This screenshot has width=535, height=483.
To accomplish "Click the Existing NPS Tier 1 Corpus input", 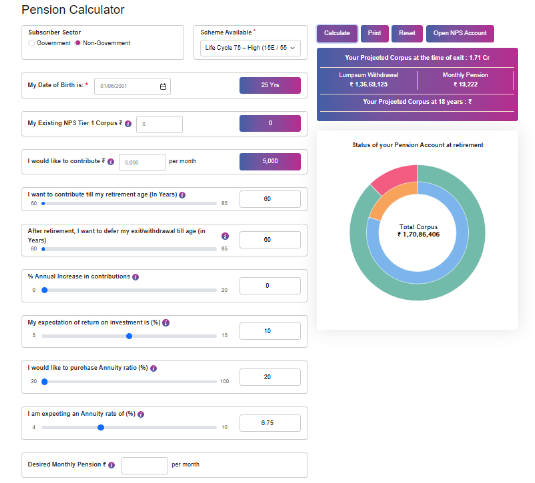I will [x=159, y=124].
